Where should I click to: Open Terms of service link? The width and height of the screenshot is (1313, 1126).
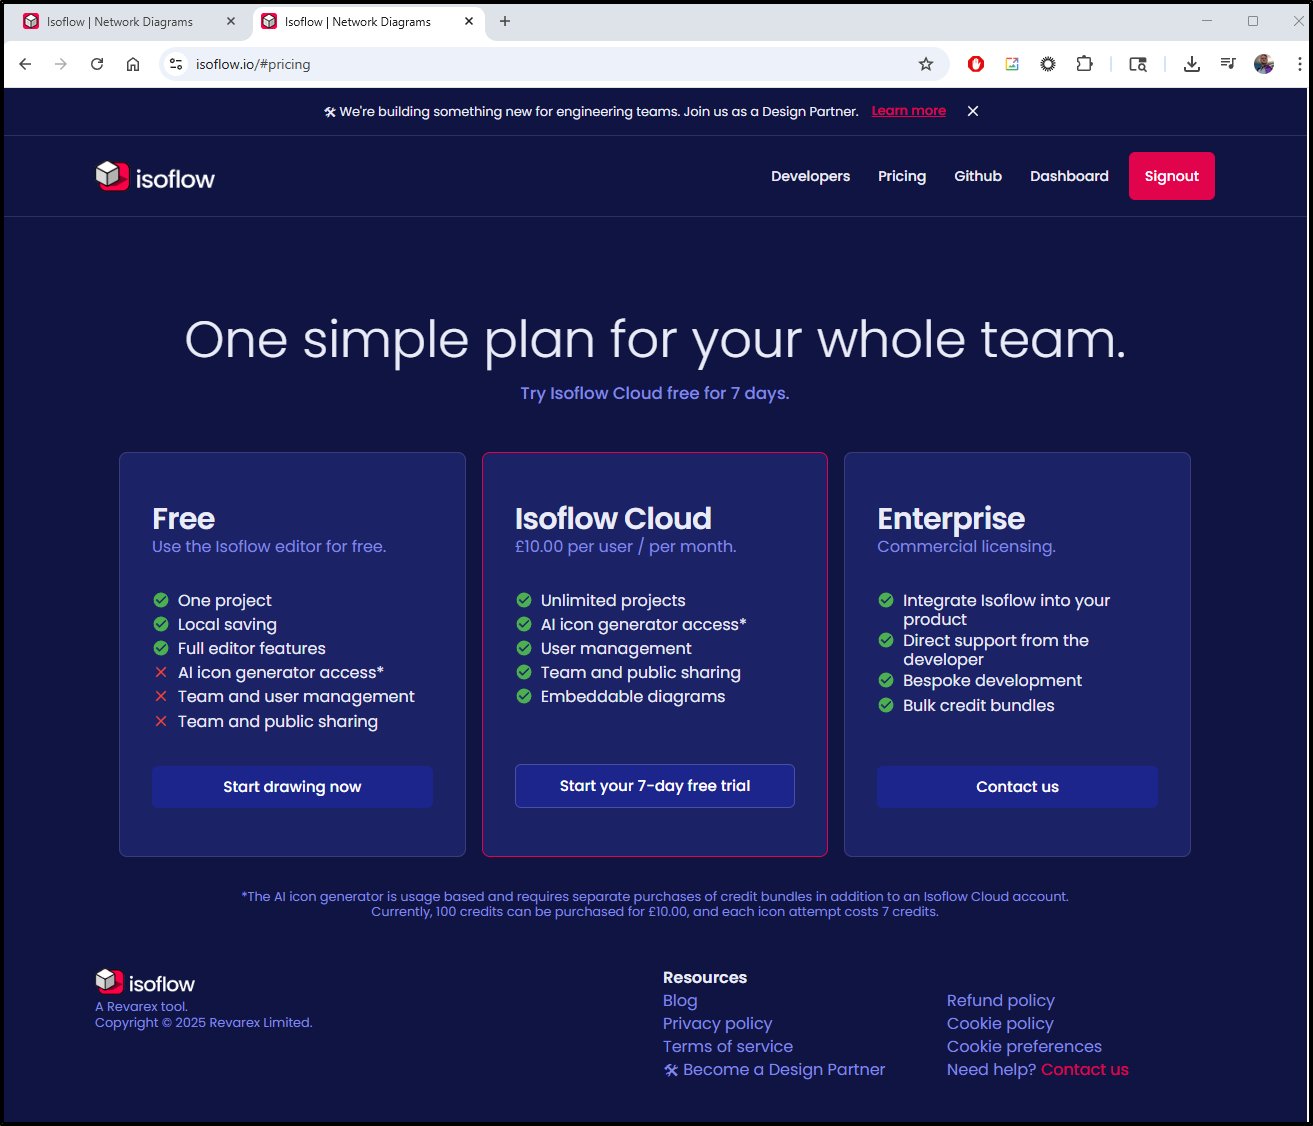click(728, 1046)
